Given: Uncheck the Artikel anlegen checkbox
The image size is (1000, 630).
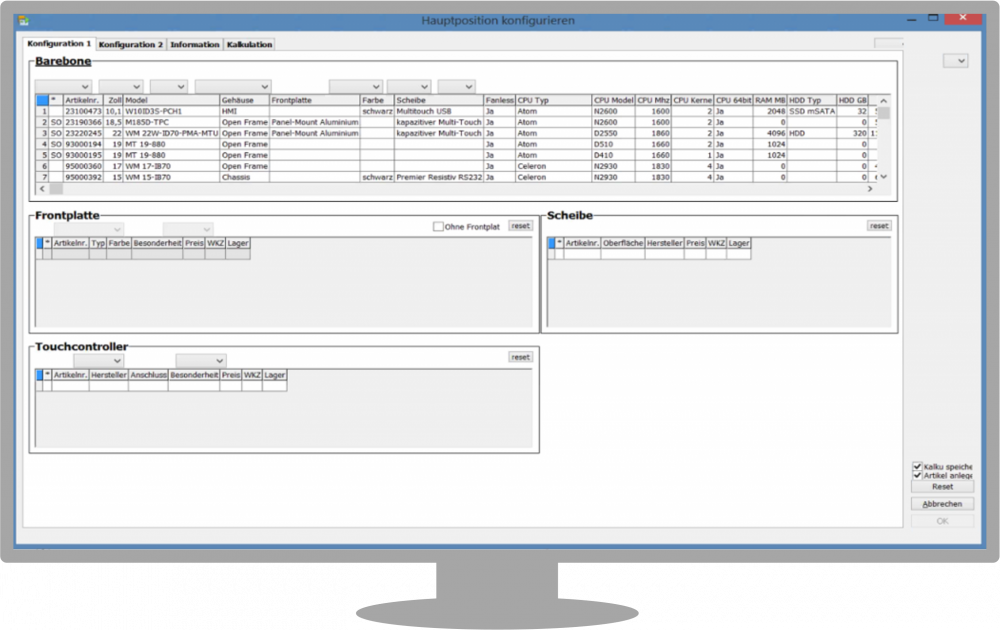Looking at the screenshot, I should (917, 476).
